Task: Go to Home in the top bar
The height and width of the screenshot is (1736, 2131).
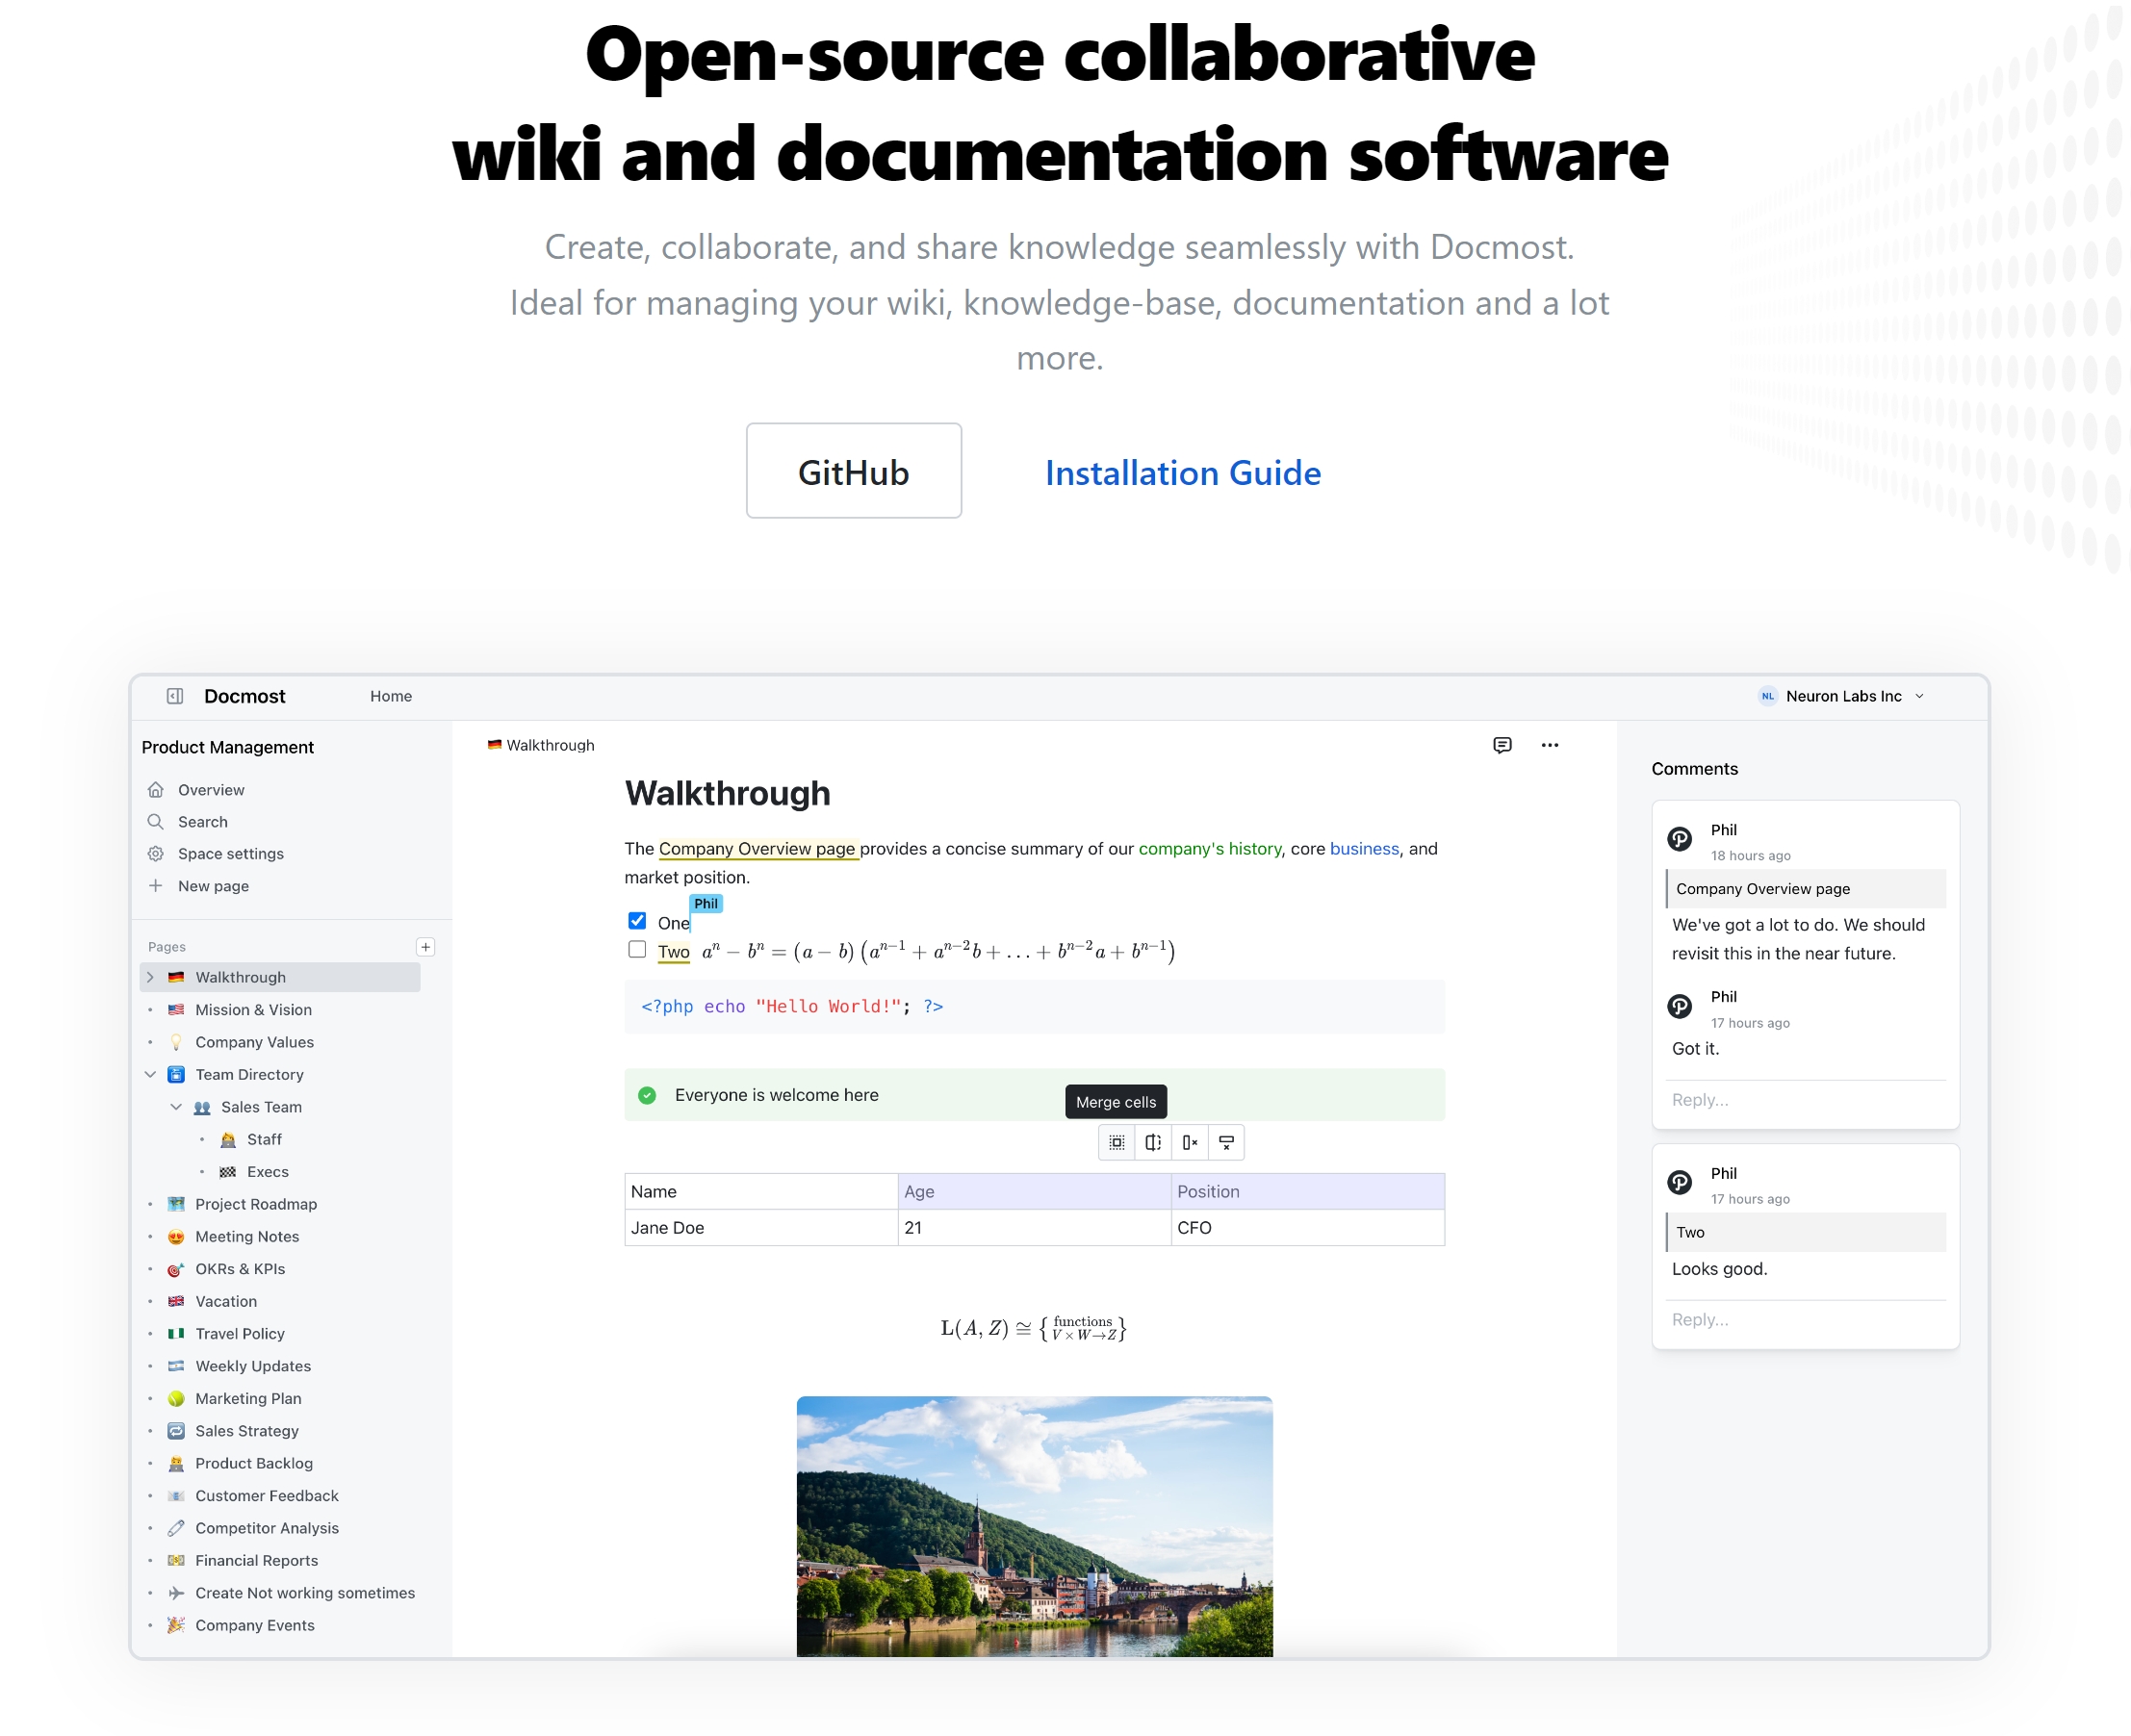Action: [390, 696]
